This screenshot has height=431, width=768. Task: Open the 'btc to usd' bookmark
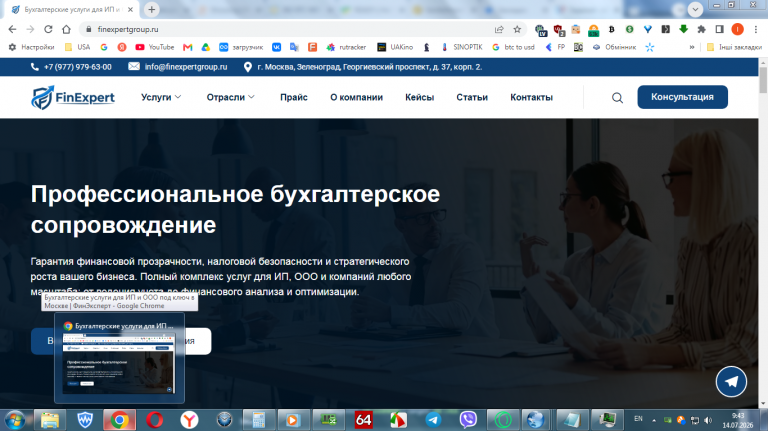pyautogui.click(x=513, y=47)
